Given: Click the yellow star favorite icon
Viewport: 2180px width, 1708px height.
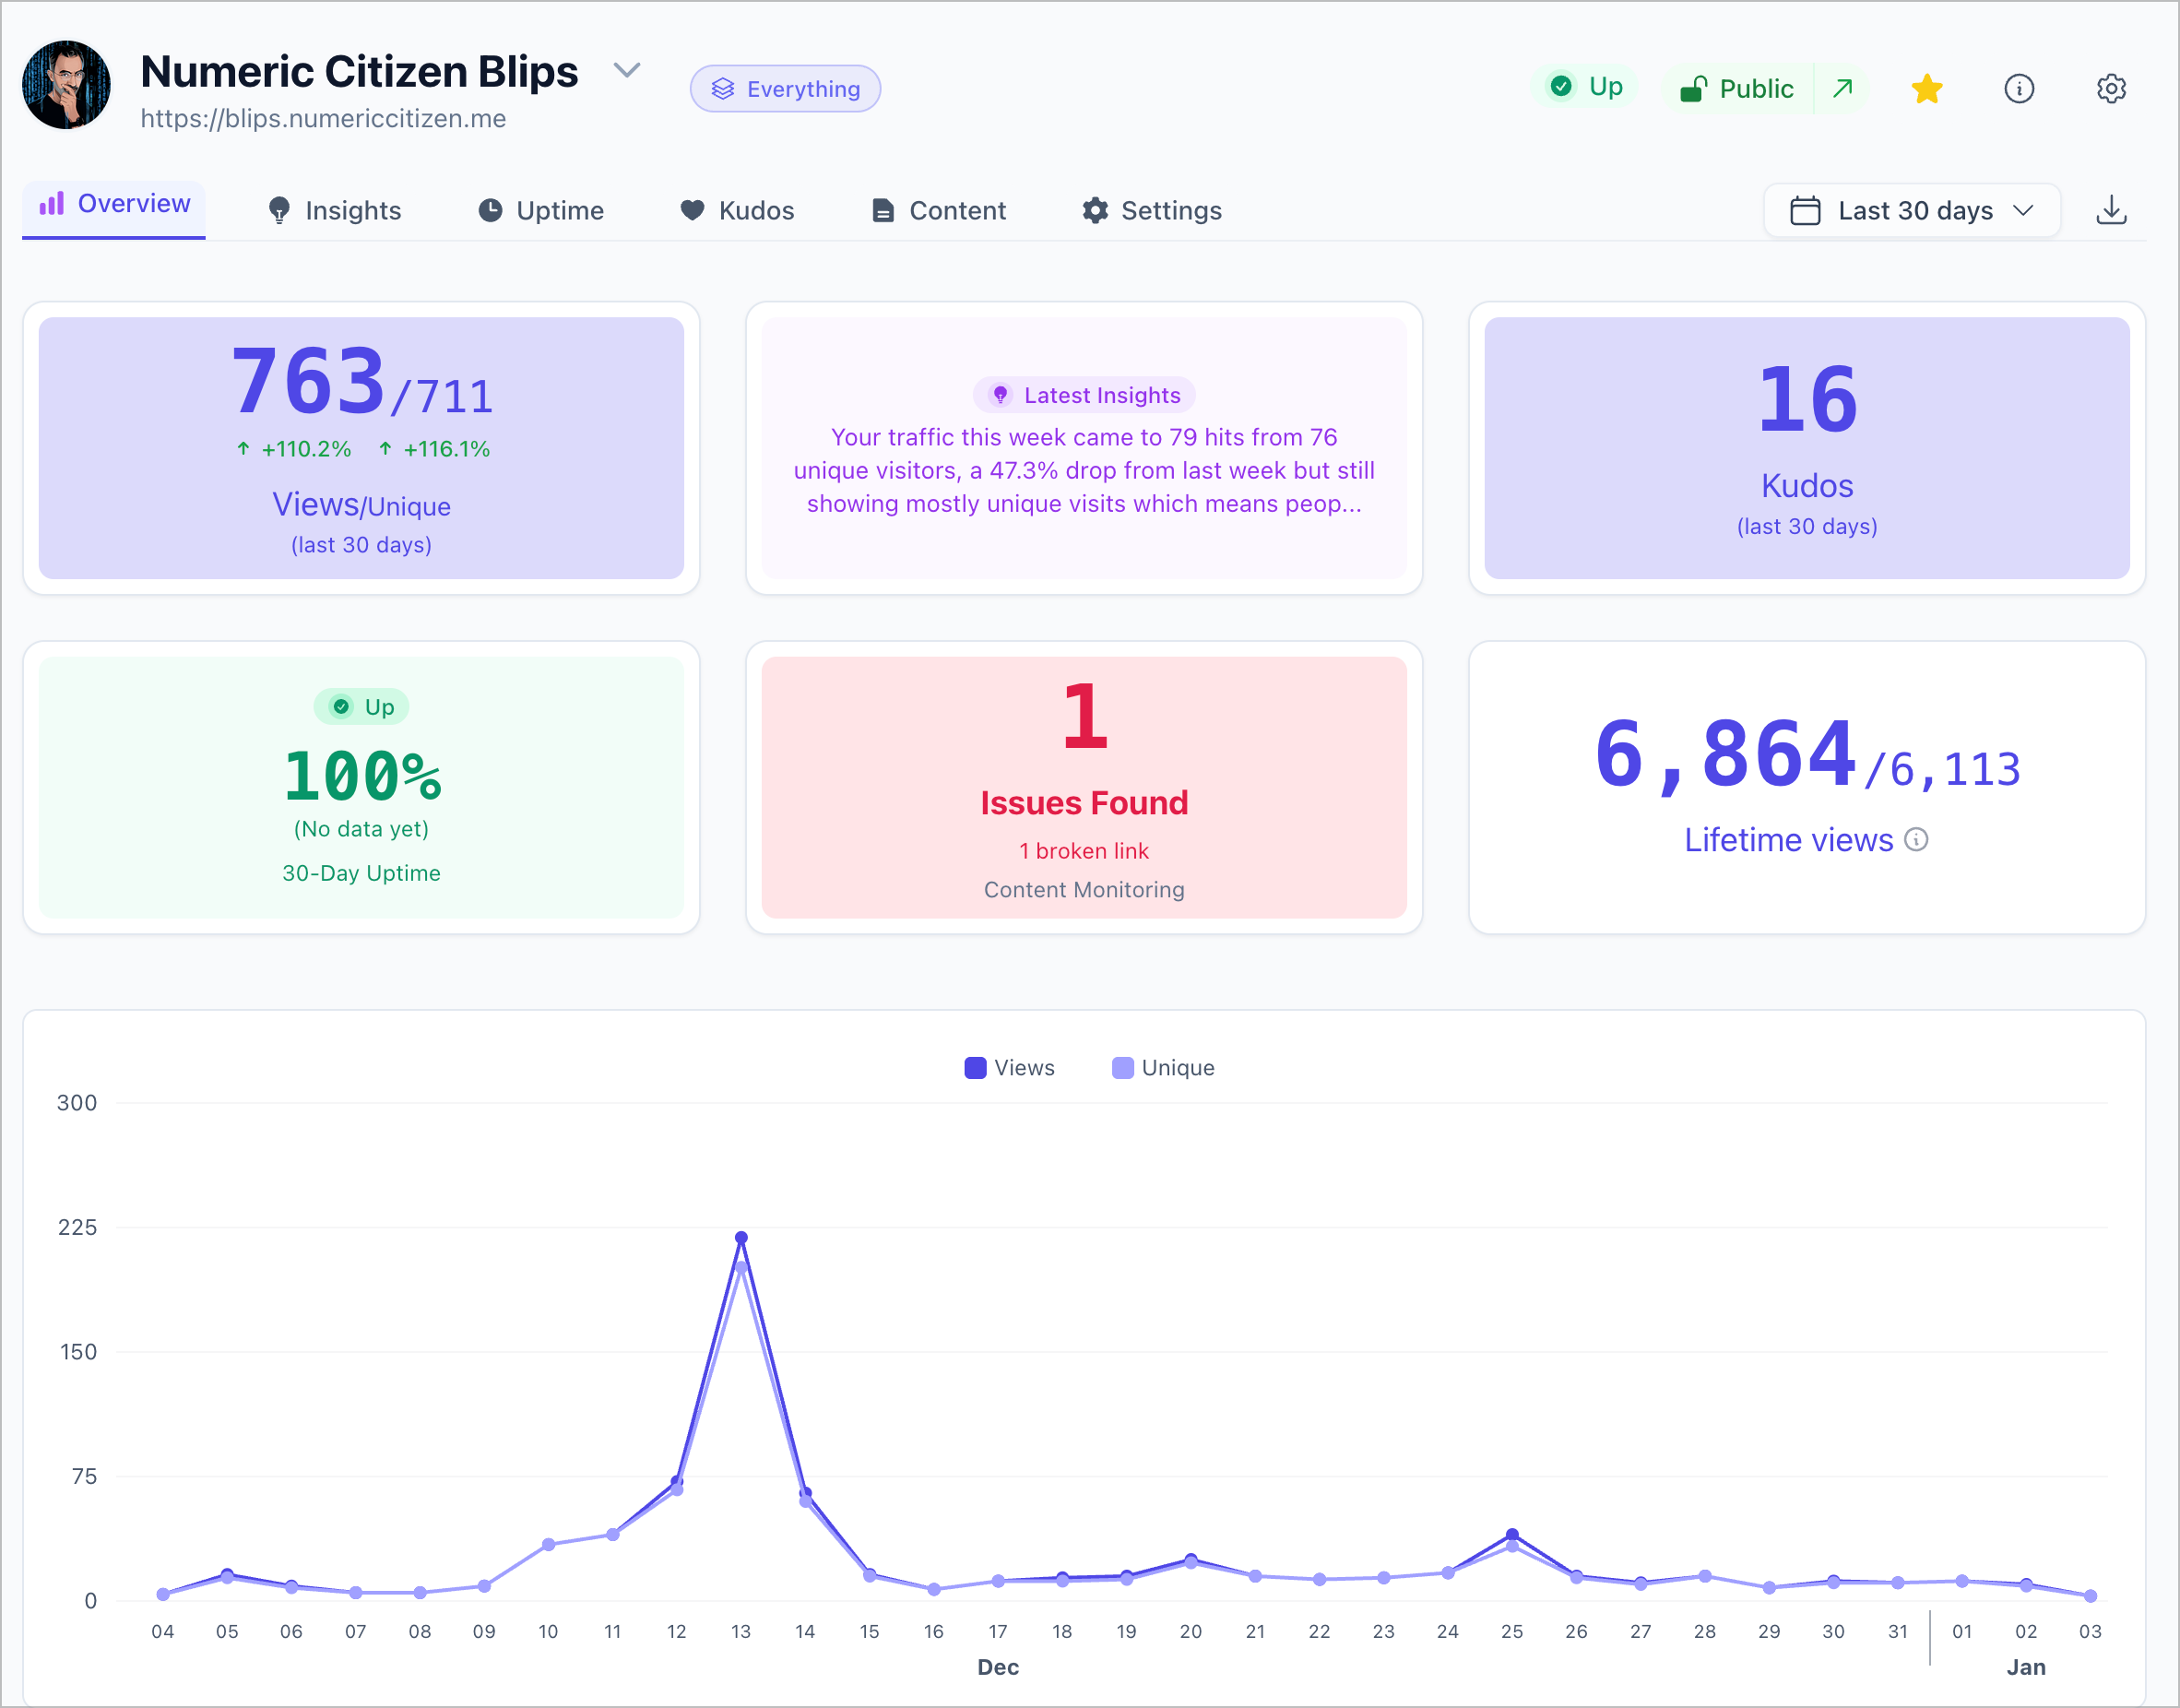Looking at the screenshot, I should (1926, 89).
